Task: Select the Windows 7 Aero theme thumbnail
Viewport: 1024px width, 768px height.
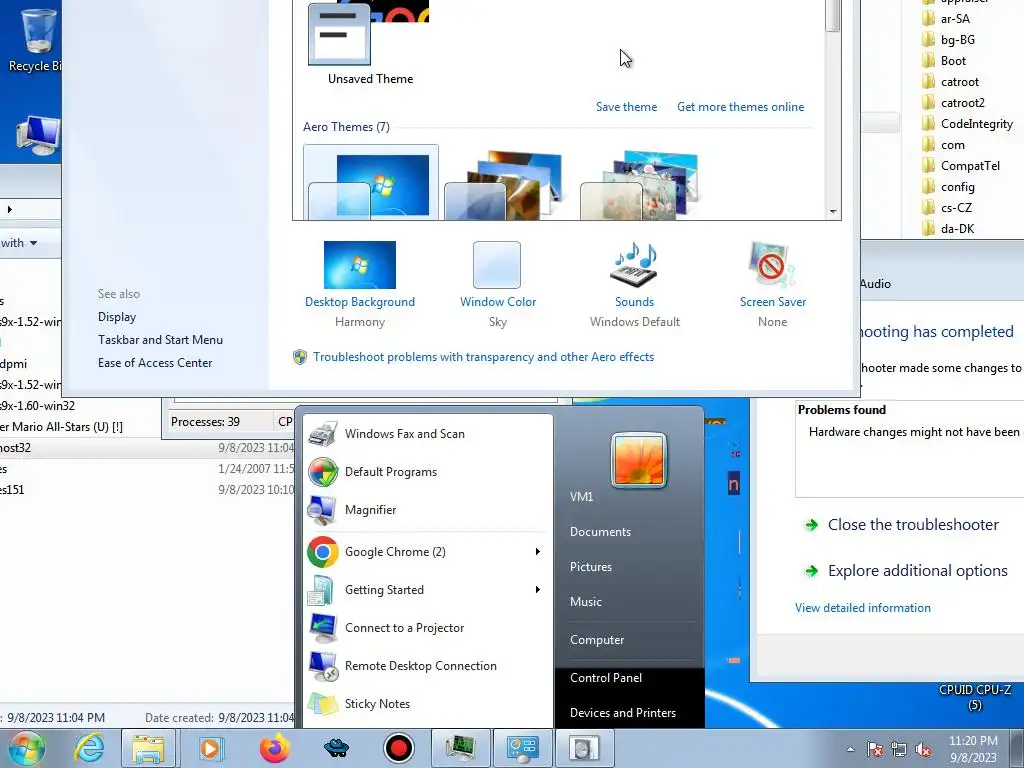Action: [371, 183]
